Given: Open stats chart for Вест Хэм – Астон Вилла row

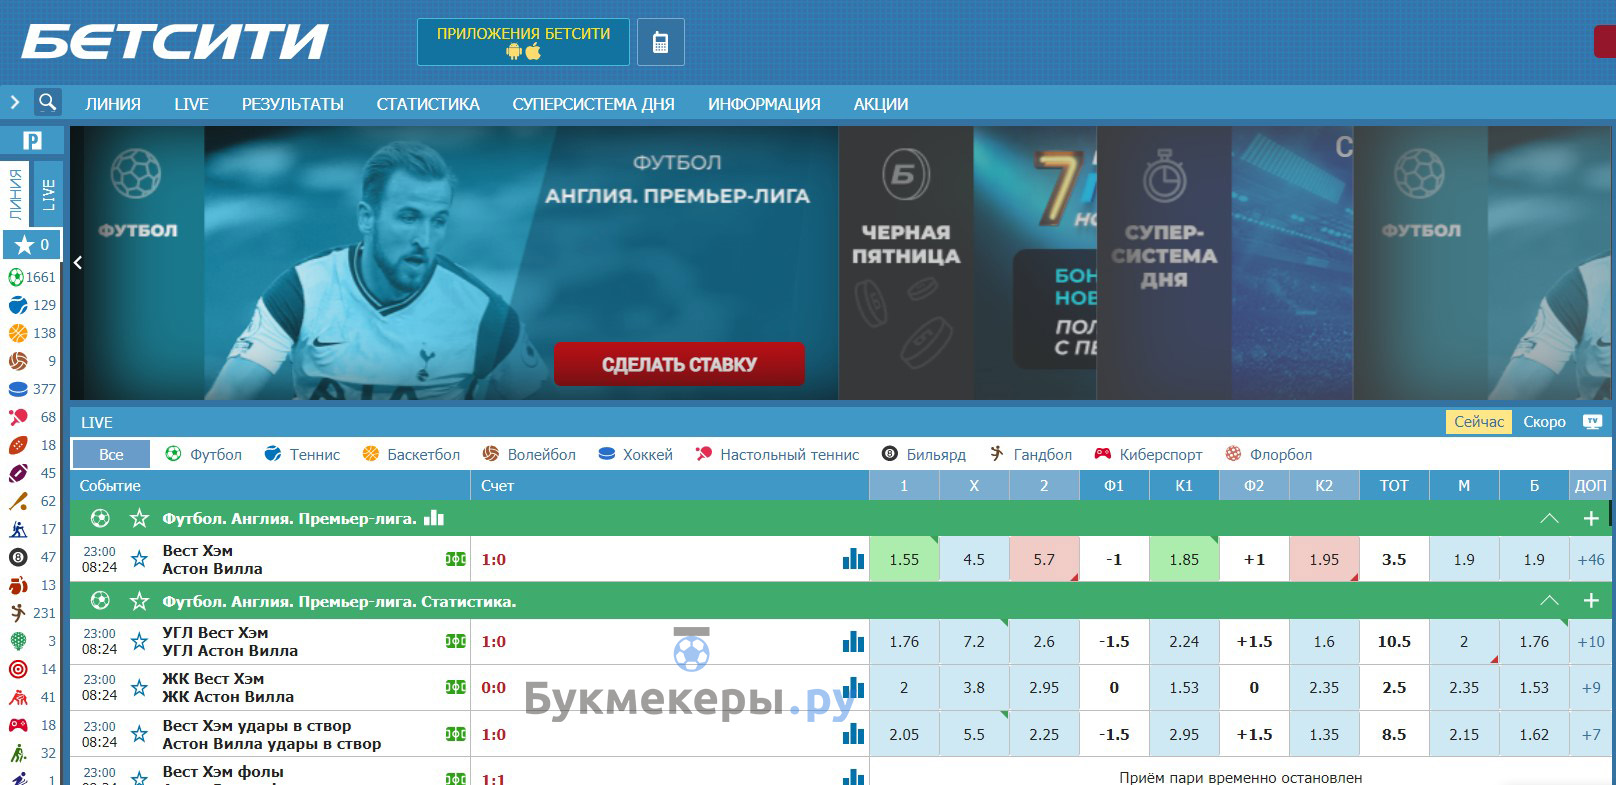Looking at the screenshot, I should [853, 558].
